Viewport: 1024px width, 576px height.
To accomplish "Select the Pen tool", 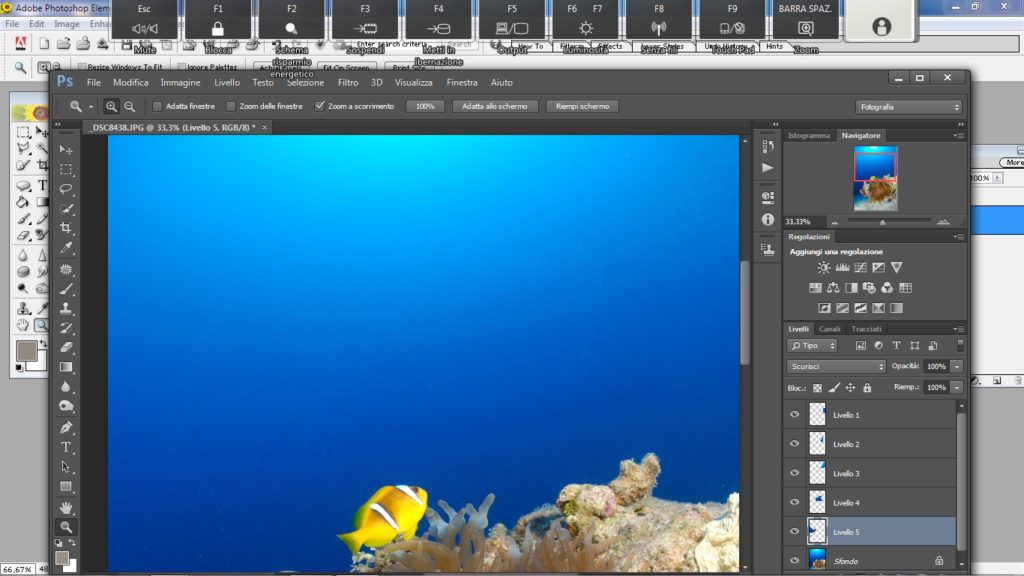I will click(66, 427).
